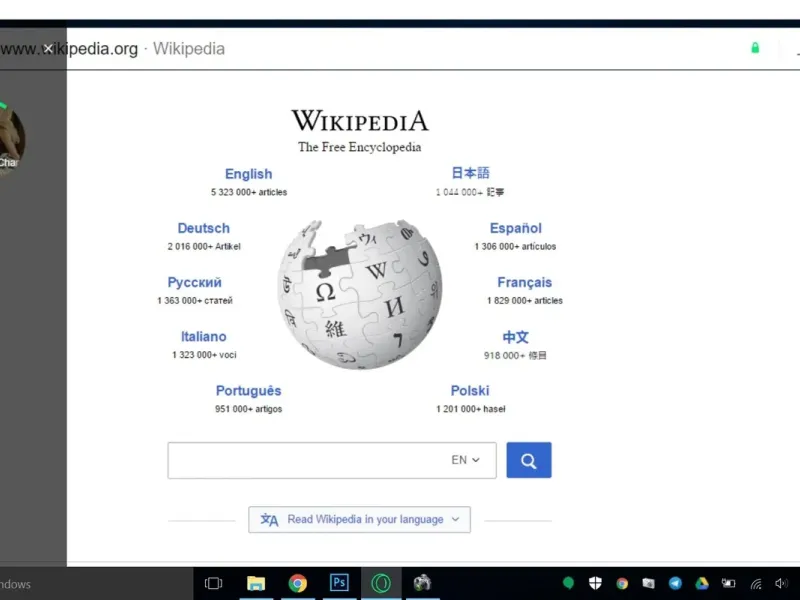Open File Explorer from the taskbar
The image size is (800, 600).
pos(256,583)
